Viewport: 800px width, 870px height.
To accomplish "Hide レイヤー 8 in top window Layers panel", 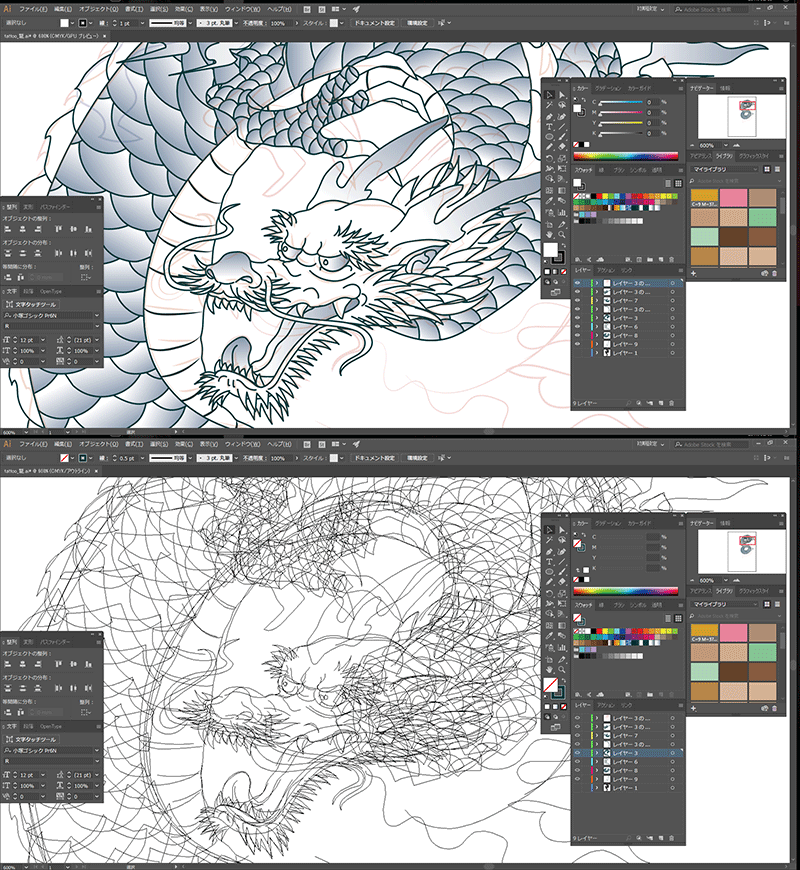I will [577, 336].
